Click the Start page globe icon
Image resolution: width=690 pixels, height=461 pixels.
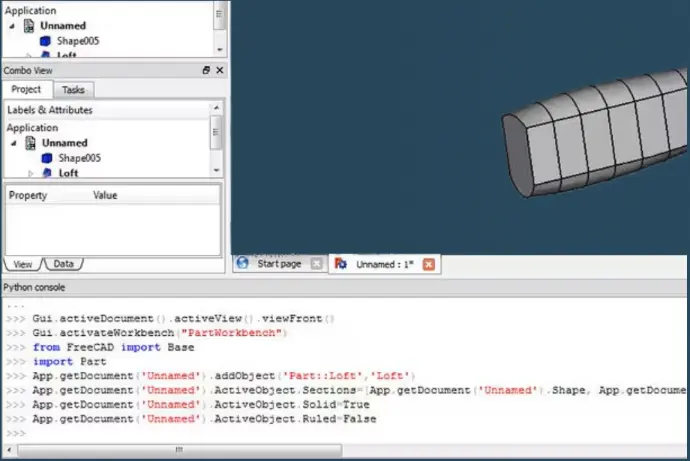243,264
